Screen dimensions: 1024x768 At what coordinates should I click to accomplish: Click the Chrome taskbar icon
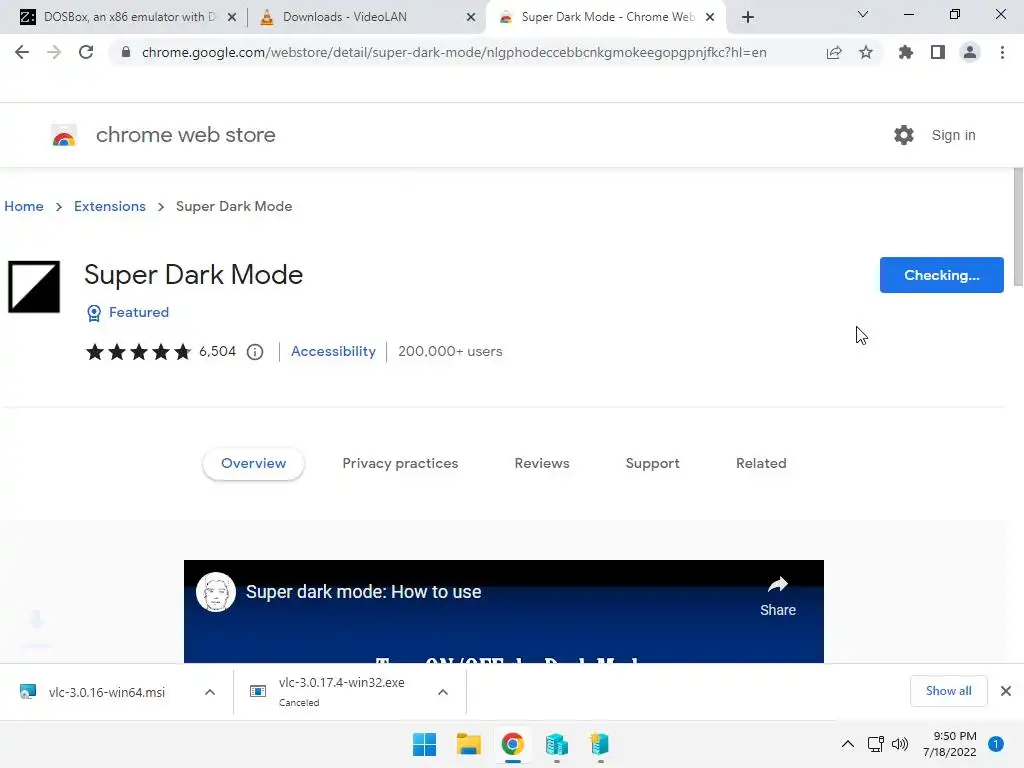click(513, 744)
